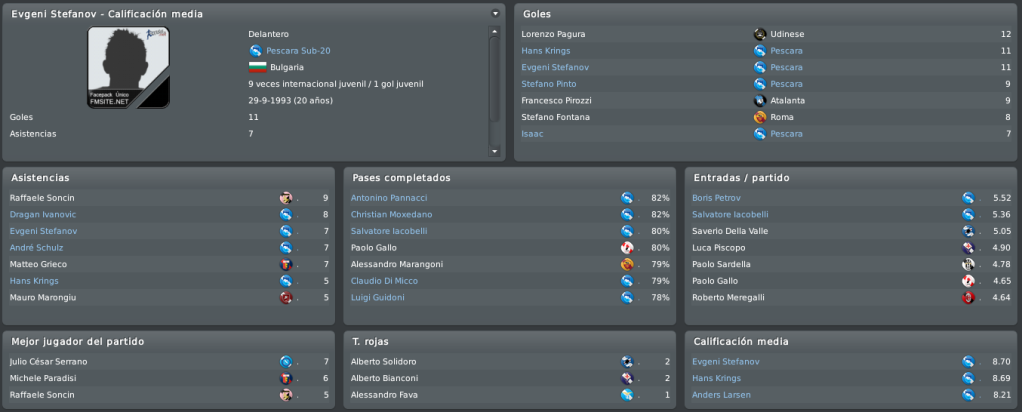This screenshot has width=1022, height=412.
Task: Click the Bulgaria flag icon
Action: (257, 67)
